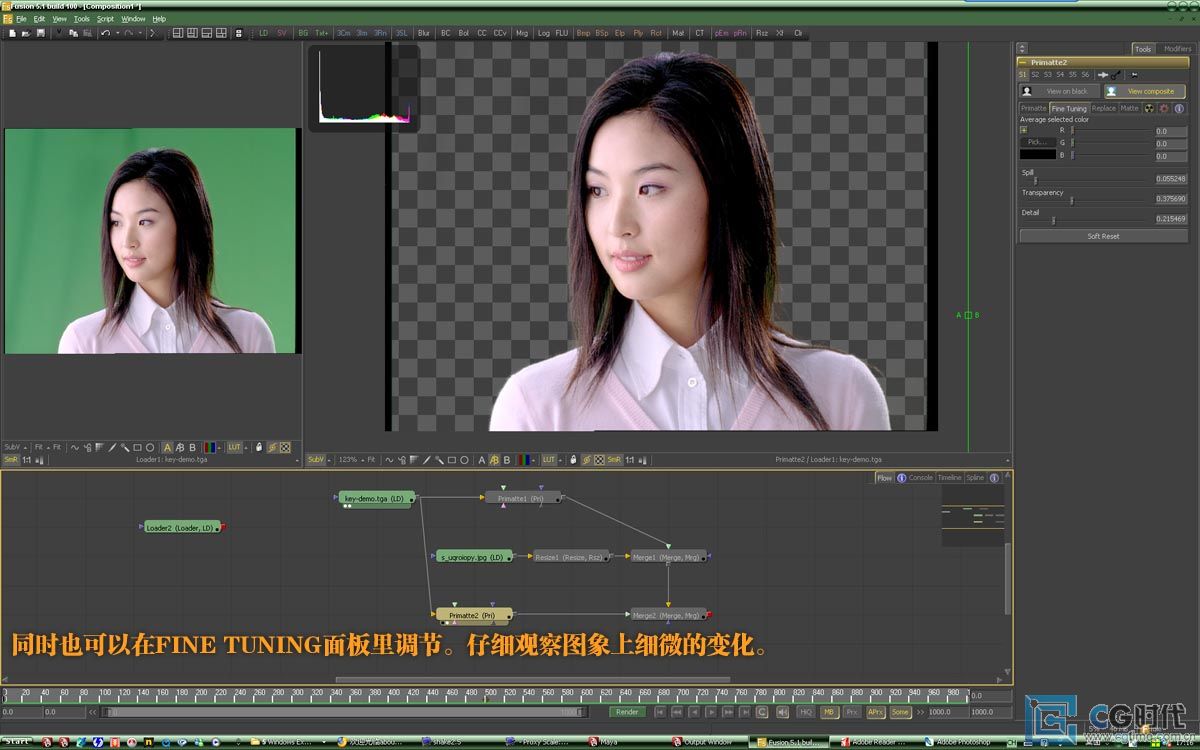Image resolution: width=1200 pixels, height=750 pixels.
Task: Click the Undo arrow in the toolbar
Action: [106, 33]
